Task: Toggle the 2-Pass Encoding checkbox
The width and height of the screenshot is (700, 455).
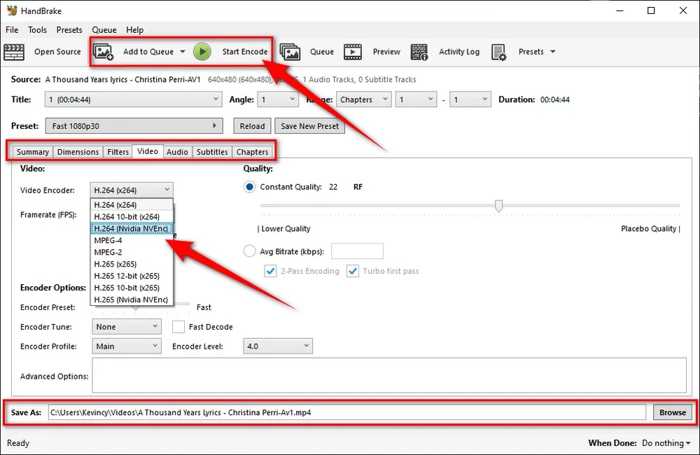Action: tap(270, 271)
